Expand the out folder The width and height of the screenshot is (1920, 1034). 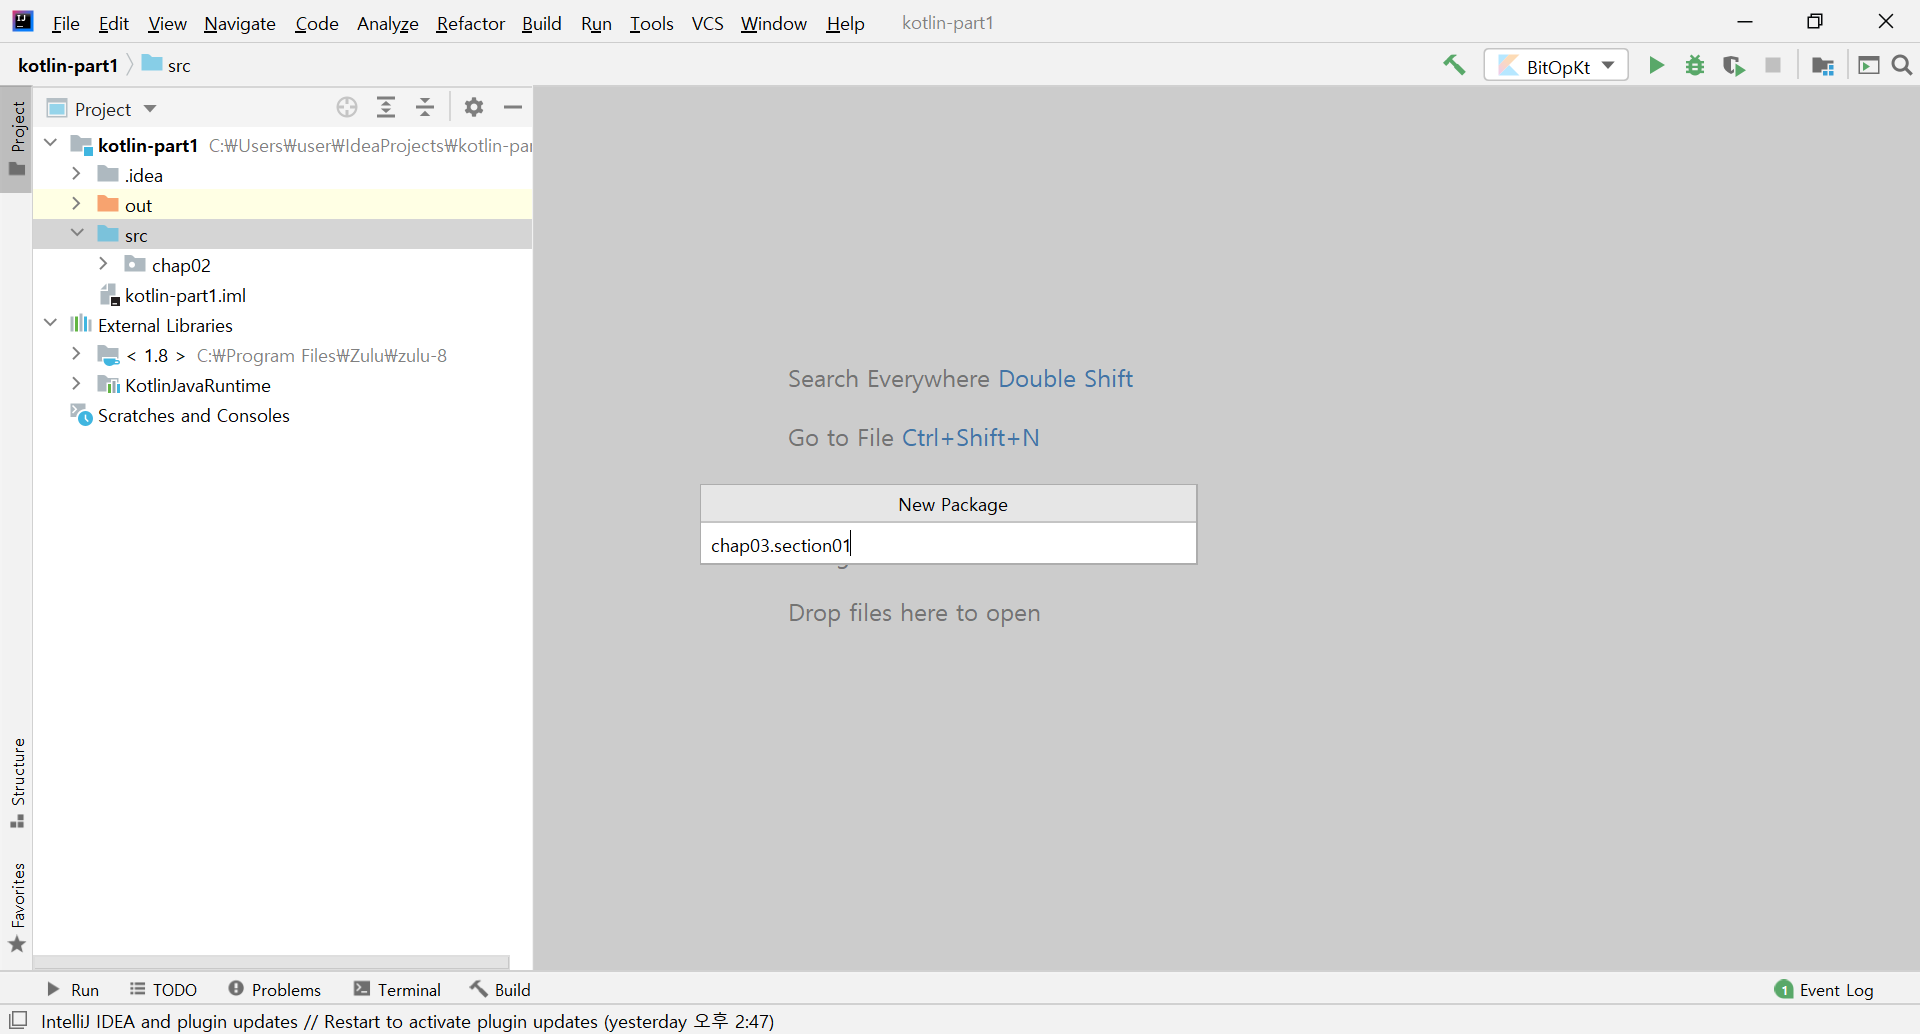76,204
